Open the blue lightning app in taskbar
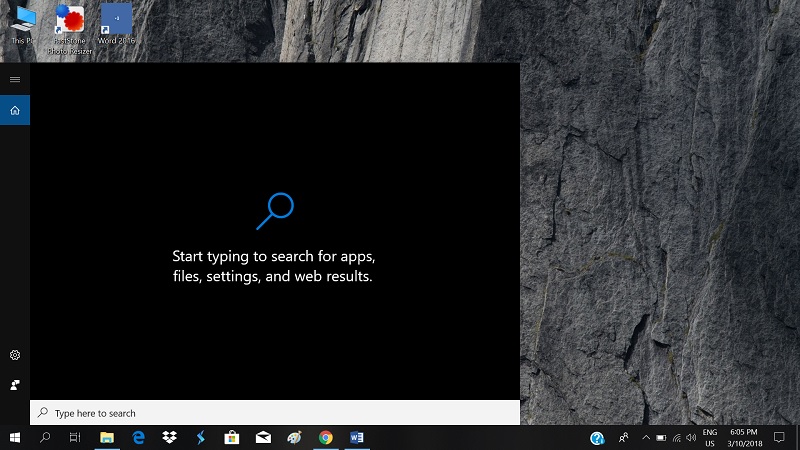Viewport: 800px width, 450px height. point(201,437)
